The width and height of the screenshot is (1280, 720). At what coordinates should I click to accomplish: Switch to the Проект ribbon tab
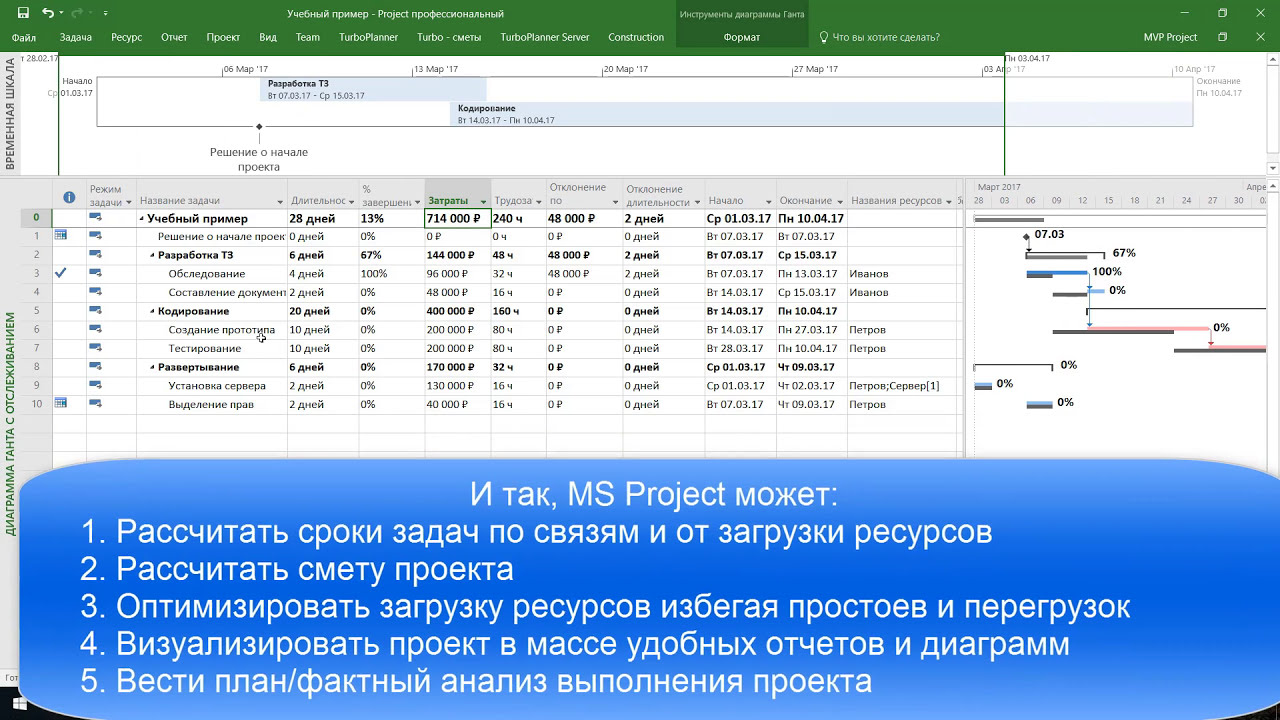click(x=223, y=37)
